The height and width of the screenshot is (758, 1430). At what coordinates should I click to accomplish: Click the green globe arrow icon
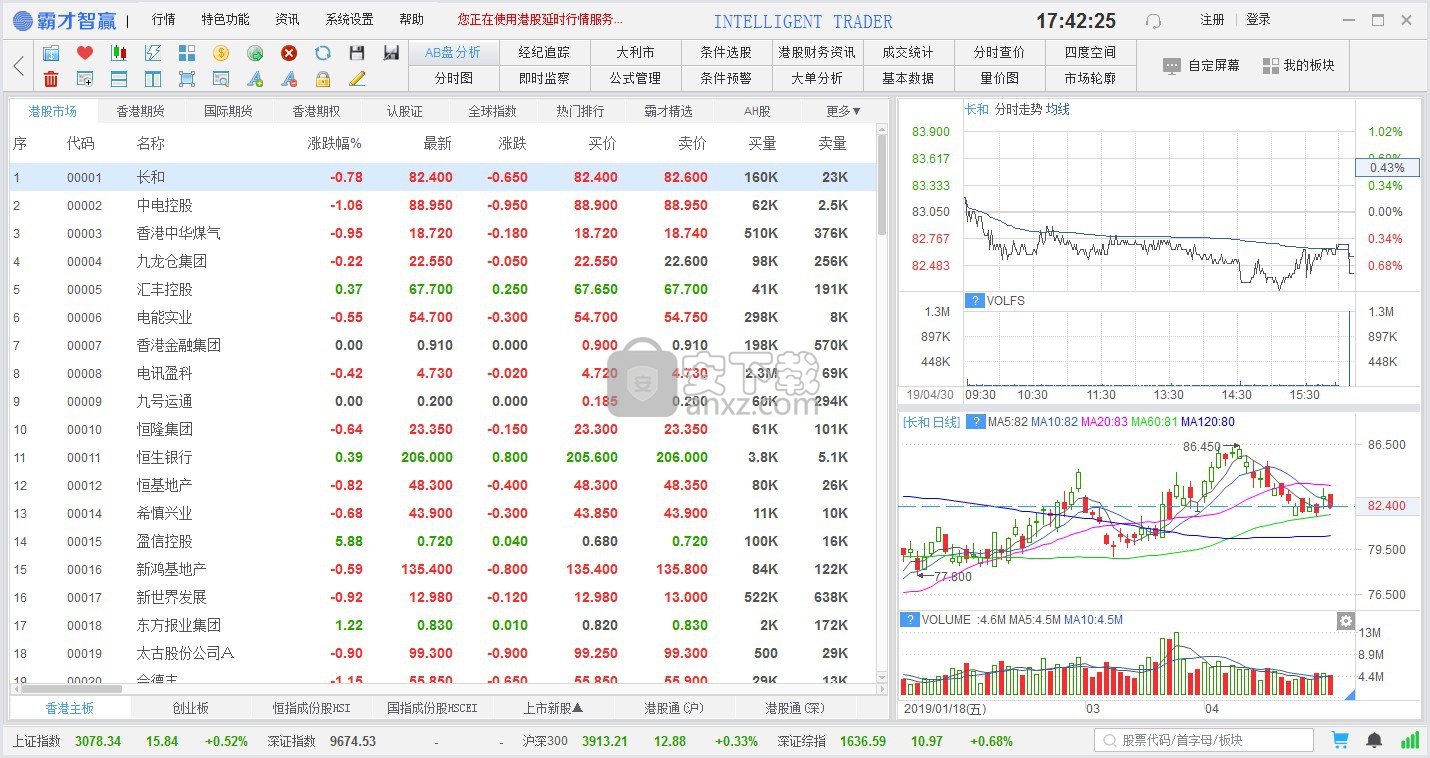coord(255,53)
